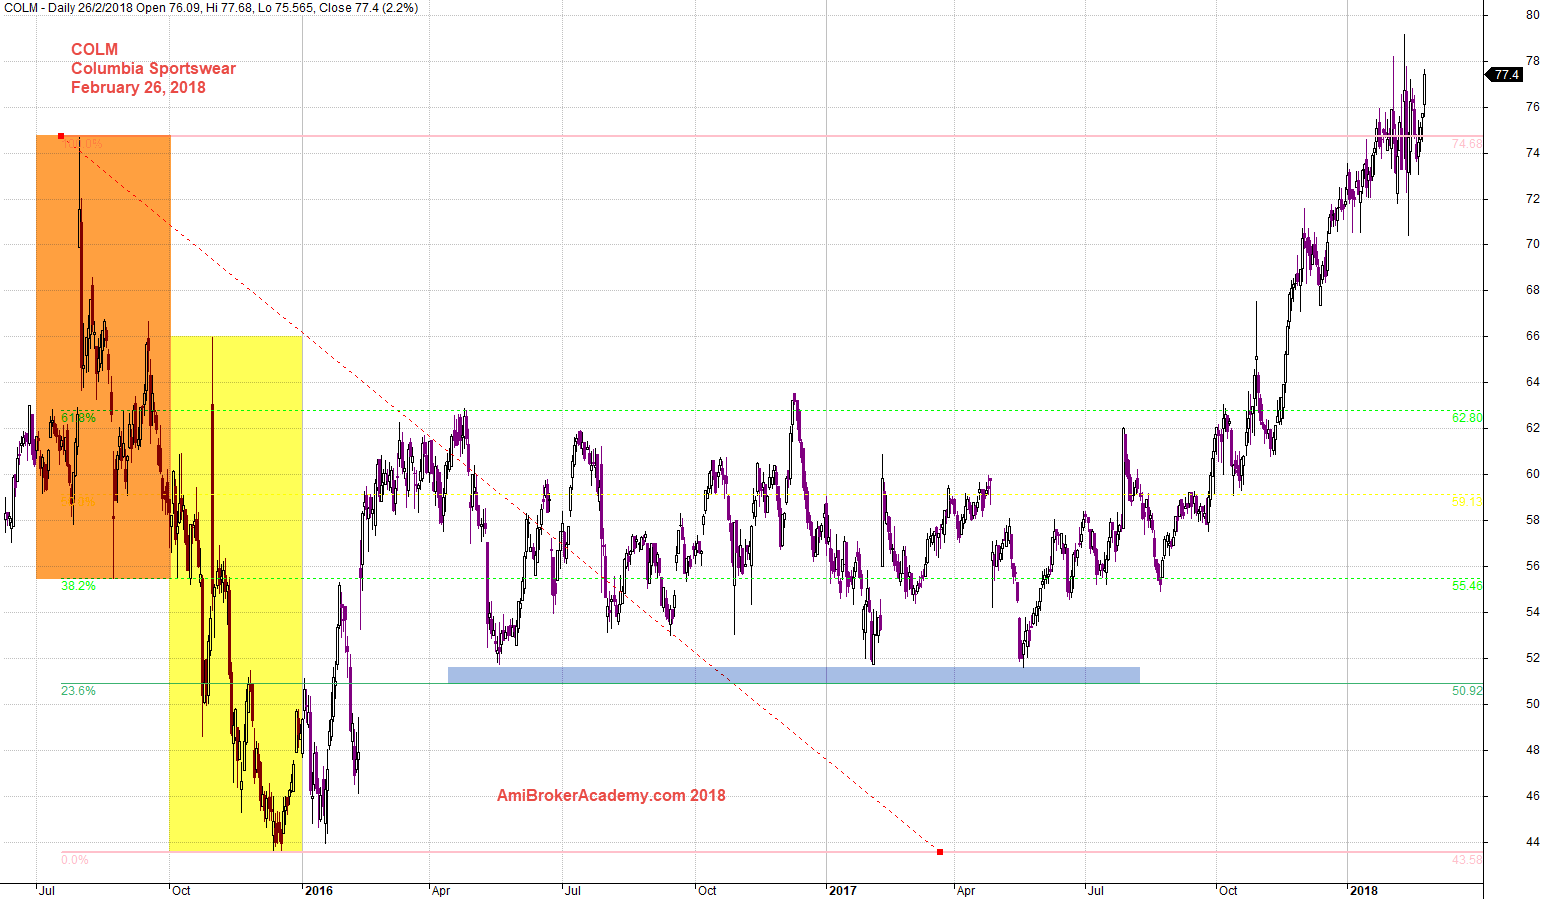This screenshot has width=1544, height=899.
Task: Select the red trendline anchor at the 43.58 level
Action: click(x=940, y=852)
